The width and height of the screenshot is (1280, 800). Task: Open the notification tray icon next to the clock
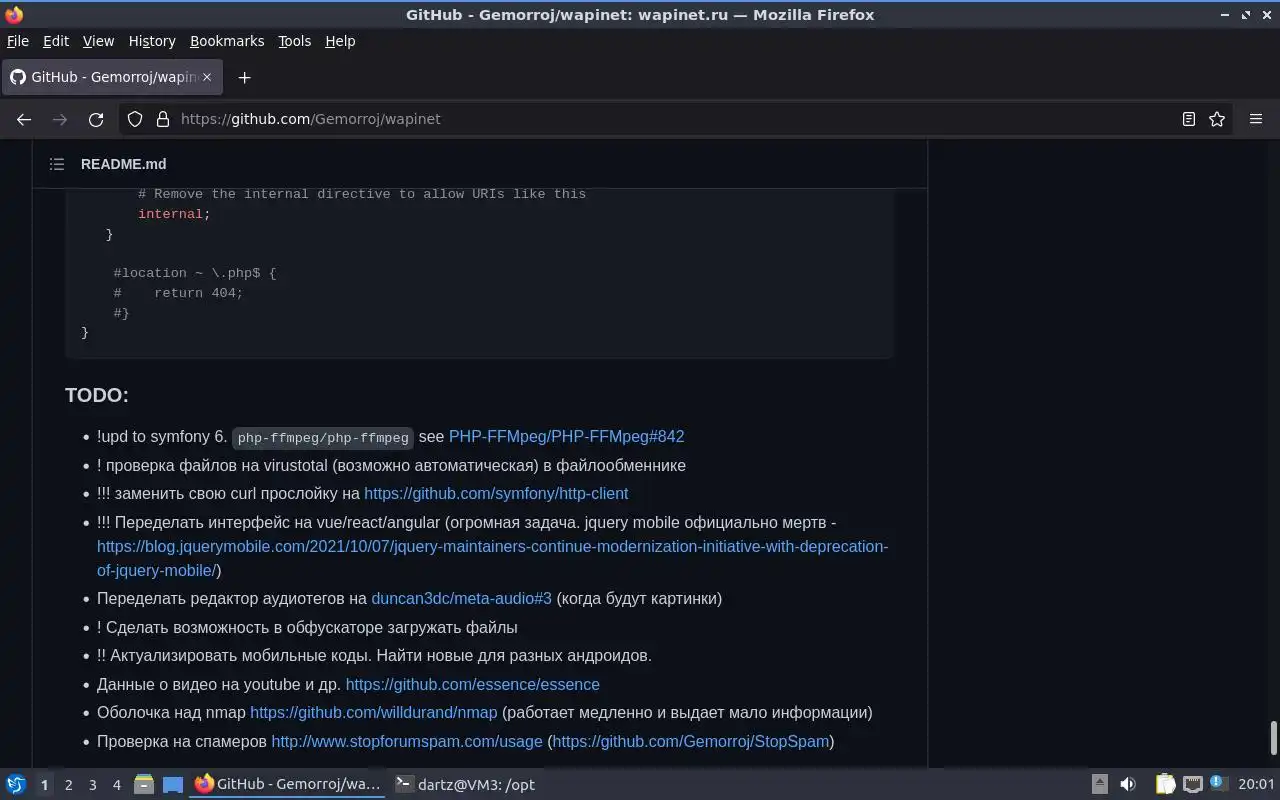1218,784
